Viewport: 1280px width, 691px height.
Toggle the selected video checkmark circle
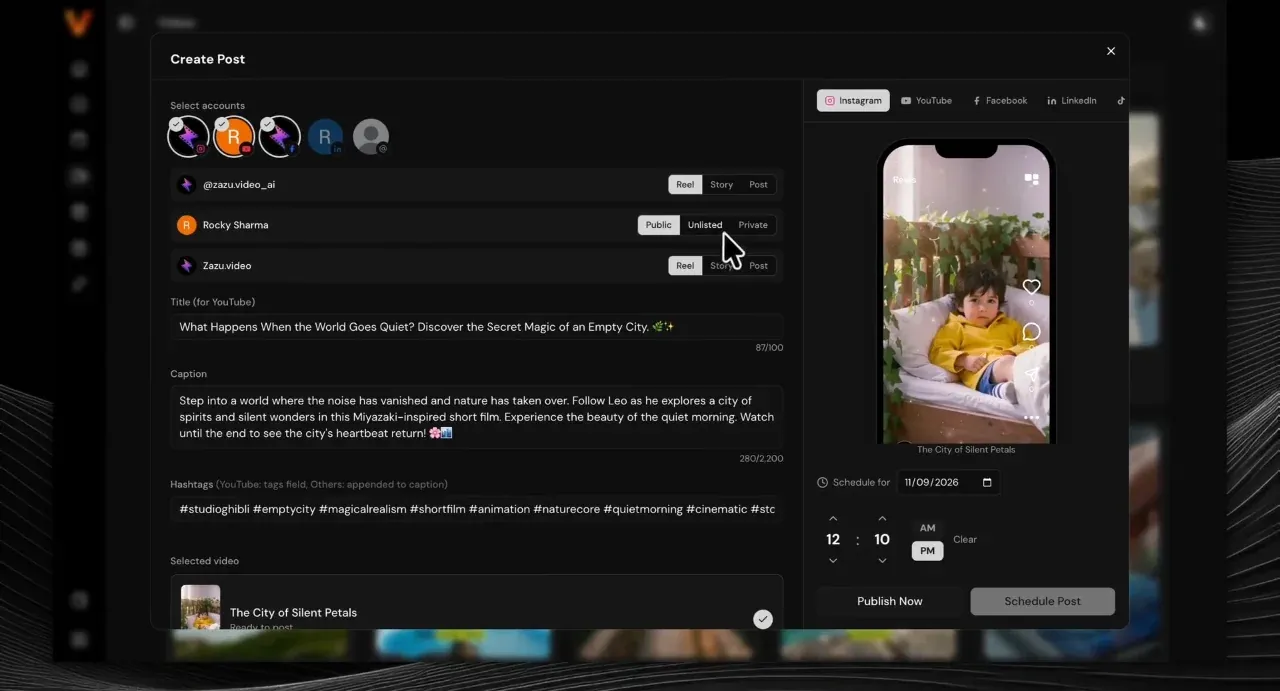click(x=763, y=619)
